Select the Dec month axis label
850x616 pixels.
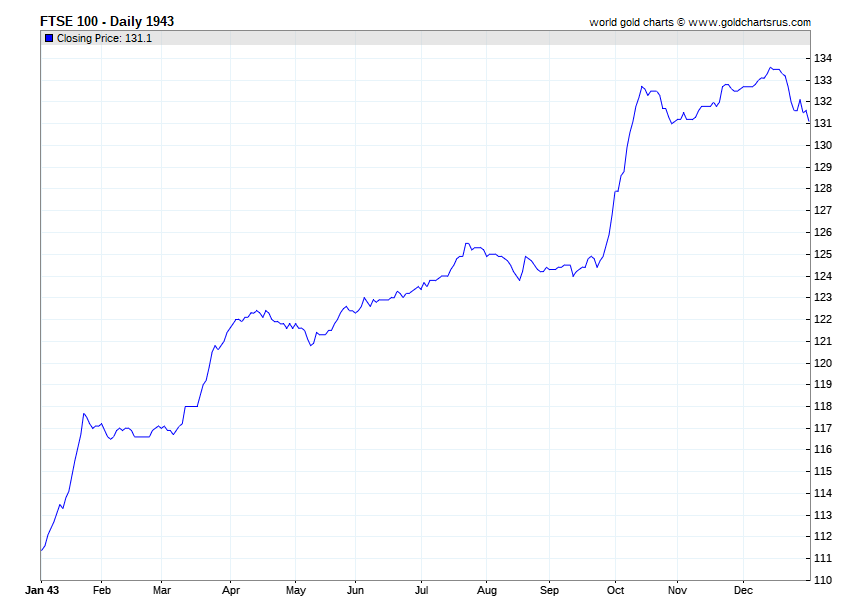[x=742, y=590]
